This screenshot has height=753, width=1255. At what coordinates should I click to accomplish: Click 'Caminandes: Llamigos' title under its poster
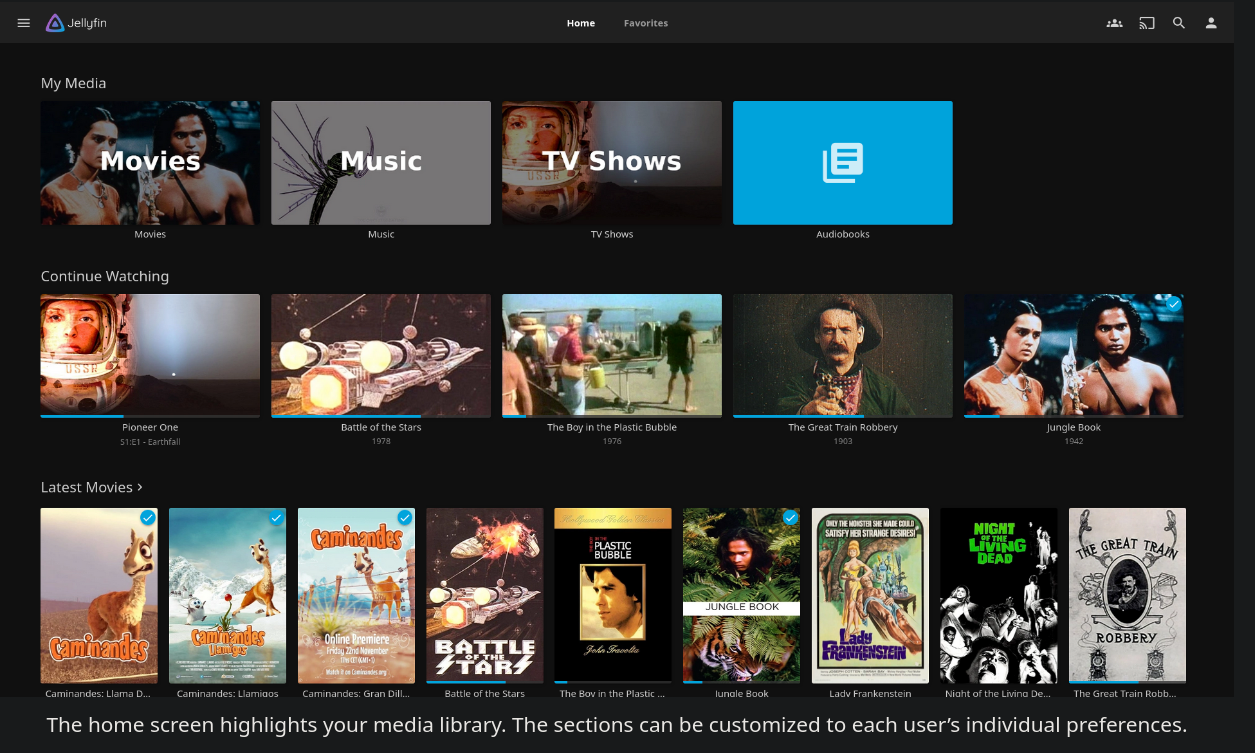(x=228, y=693)
